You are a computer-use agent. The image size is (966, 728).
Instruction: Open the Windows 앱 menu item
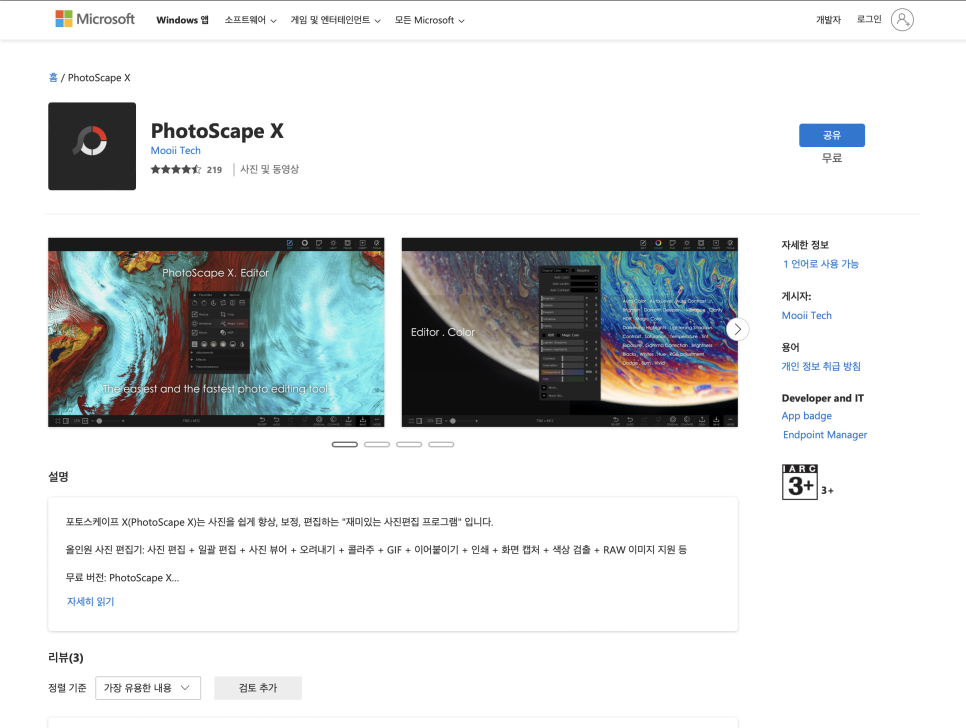point(182,20)
